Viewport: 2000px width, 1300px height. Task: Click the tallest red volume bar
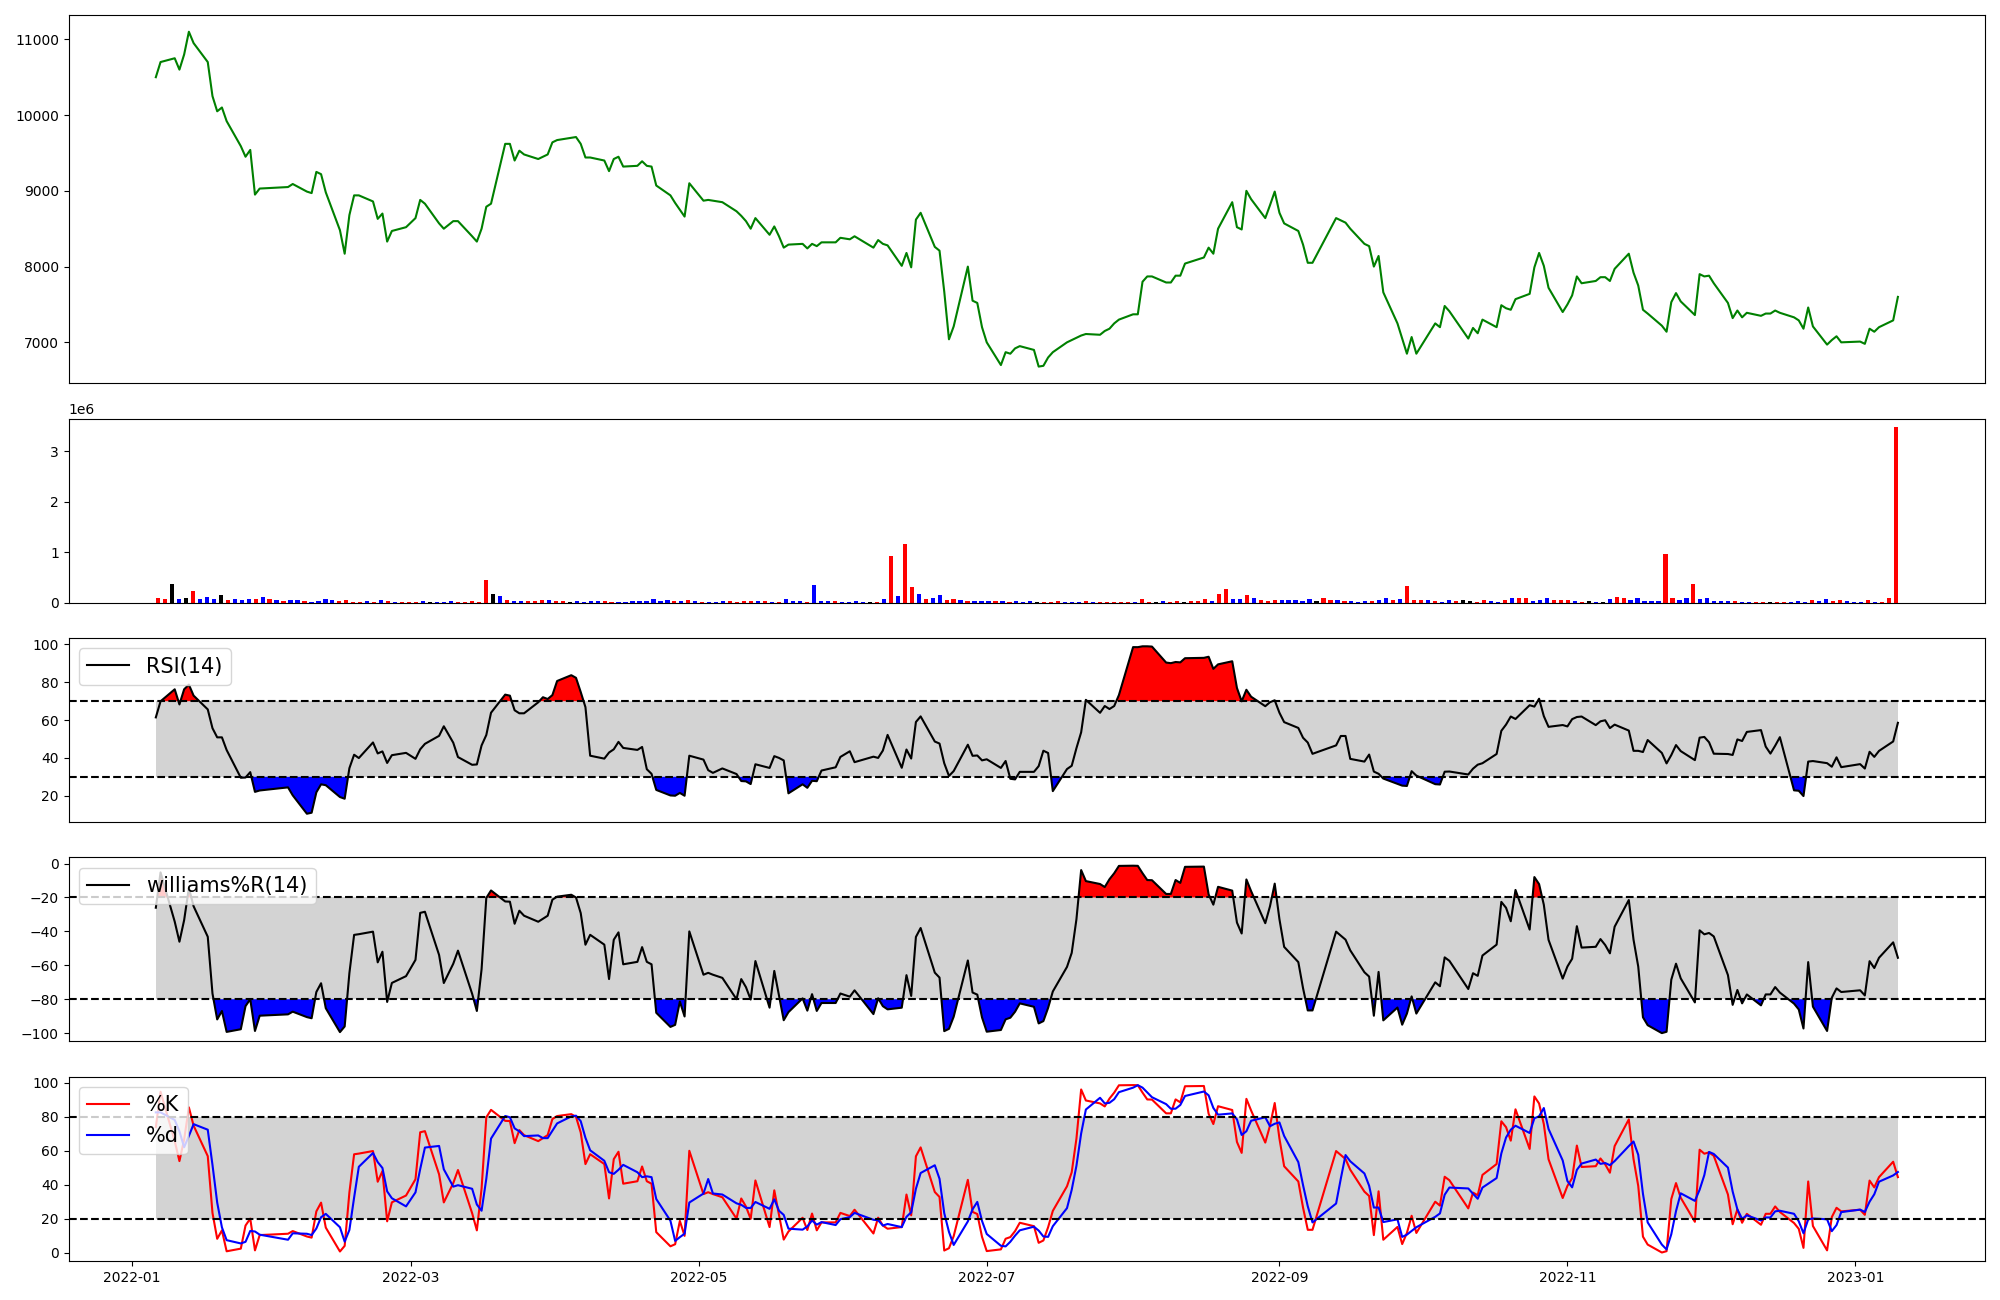1895,515
